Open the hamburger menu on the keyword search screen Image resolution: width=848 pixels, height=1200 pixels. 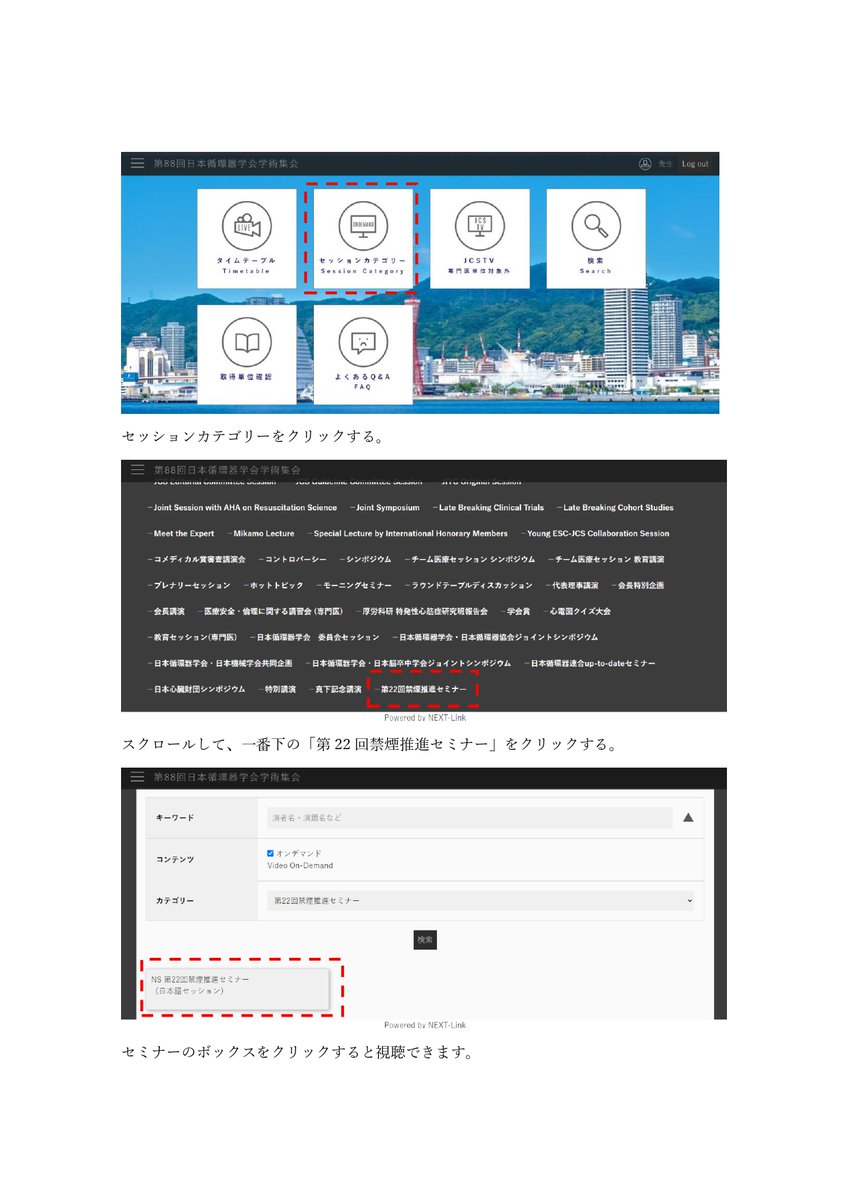click(x=137, y=777)
